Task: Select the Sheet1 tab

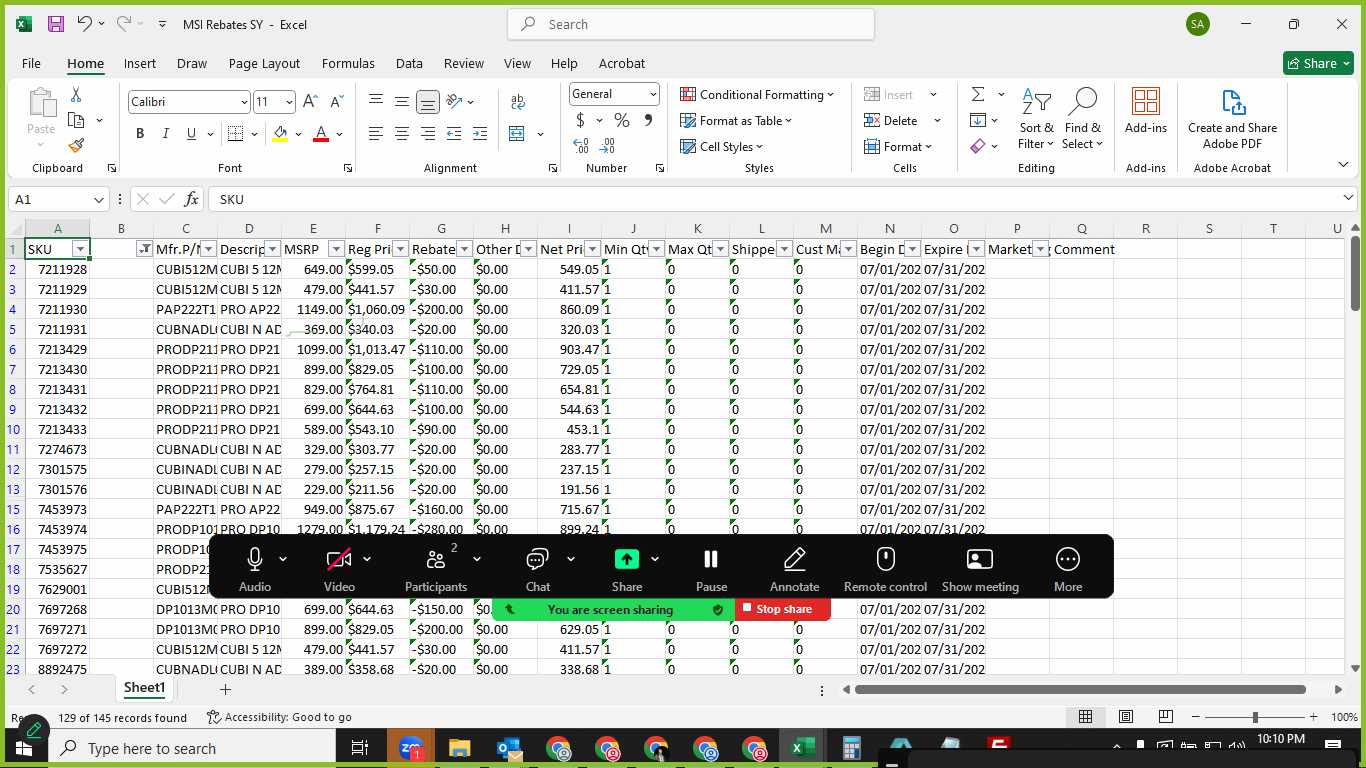Action: [144, 688]
